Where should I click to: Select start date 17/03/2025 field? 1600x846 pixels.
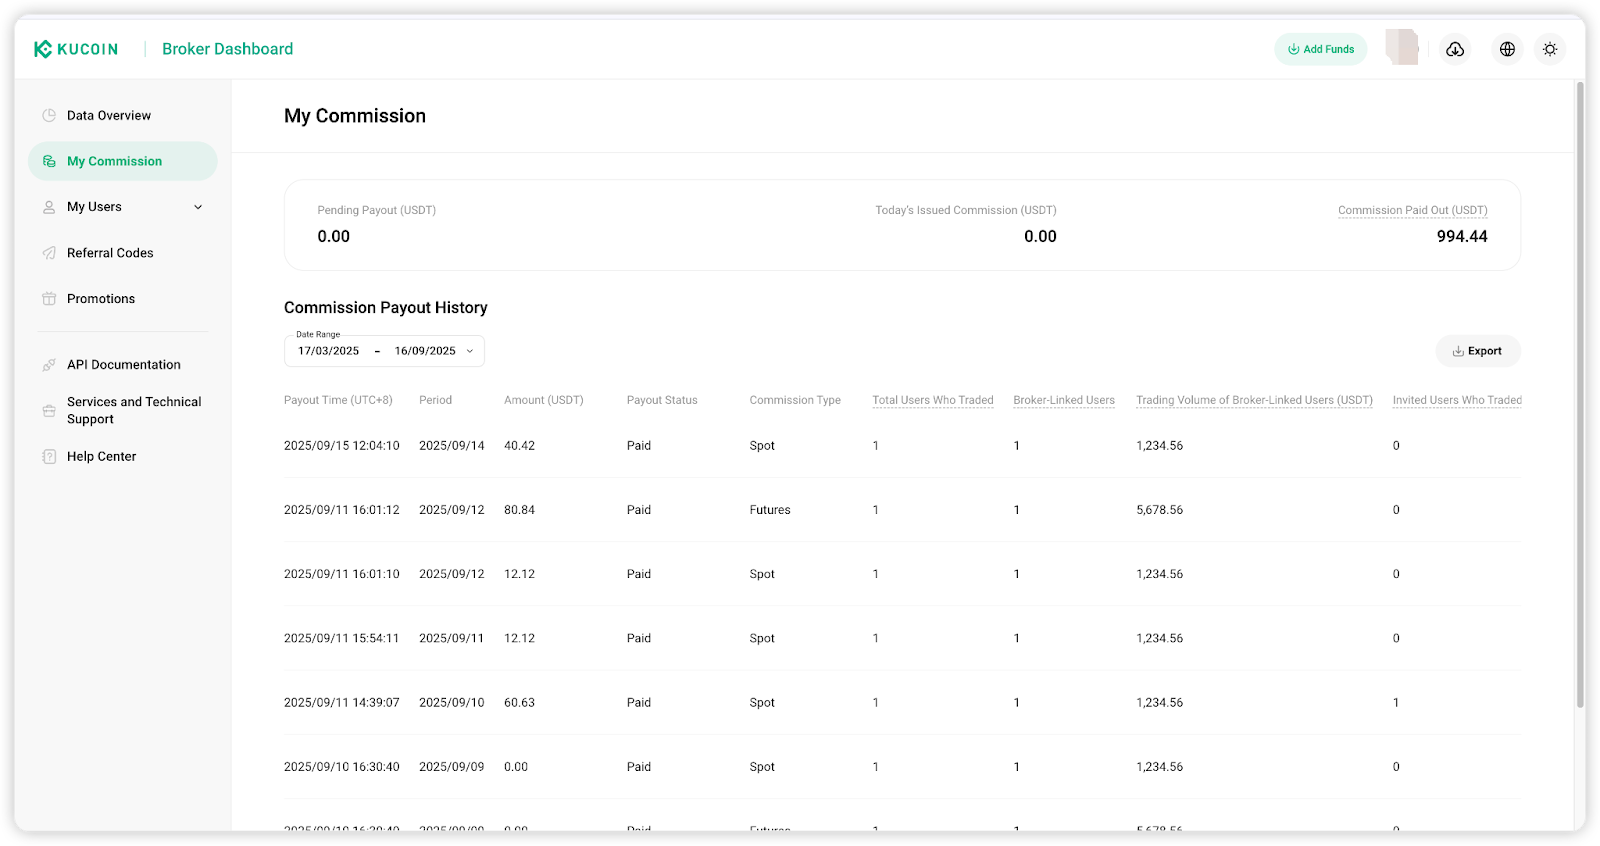(x=328, y=351)
